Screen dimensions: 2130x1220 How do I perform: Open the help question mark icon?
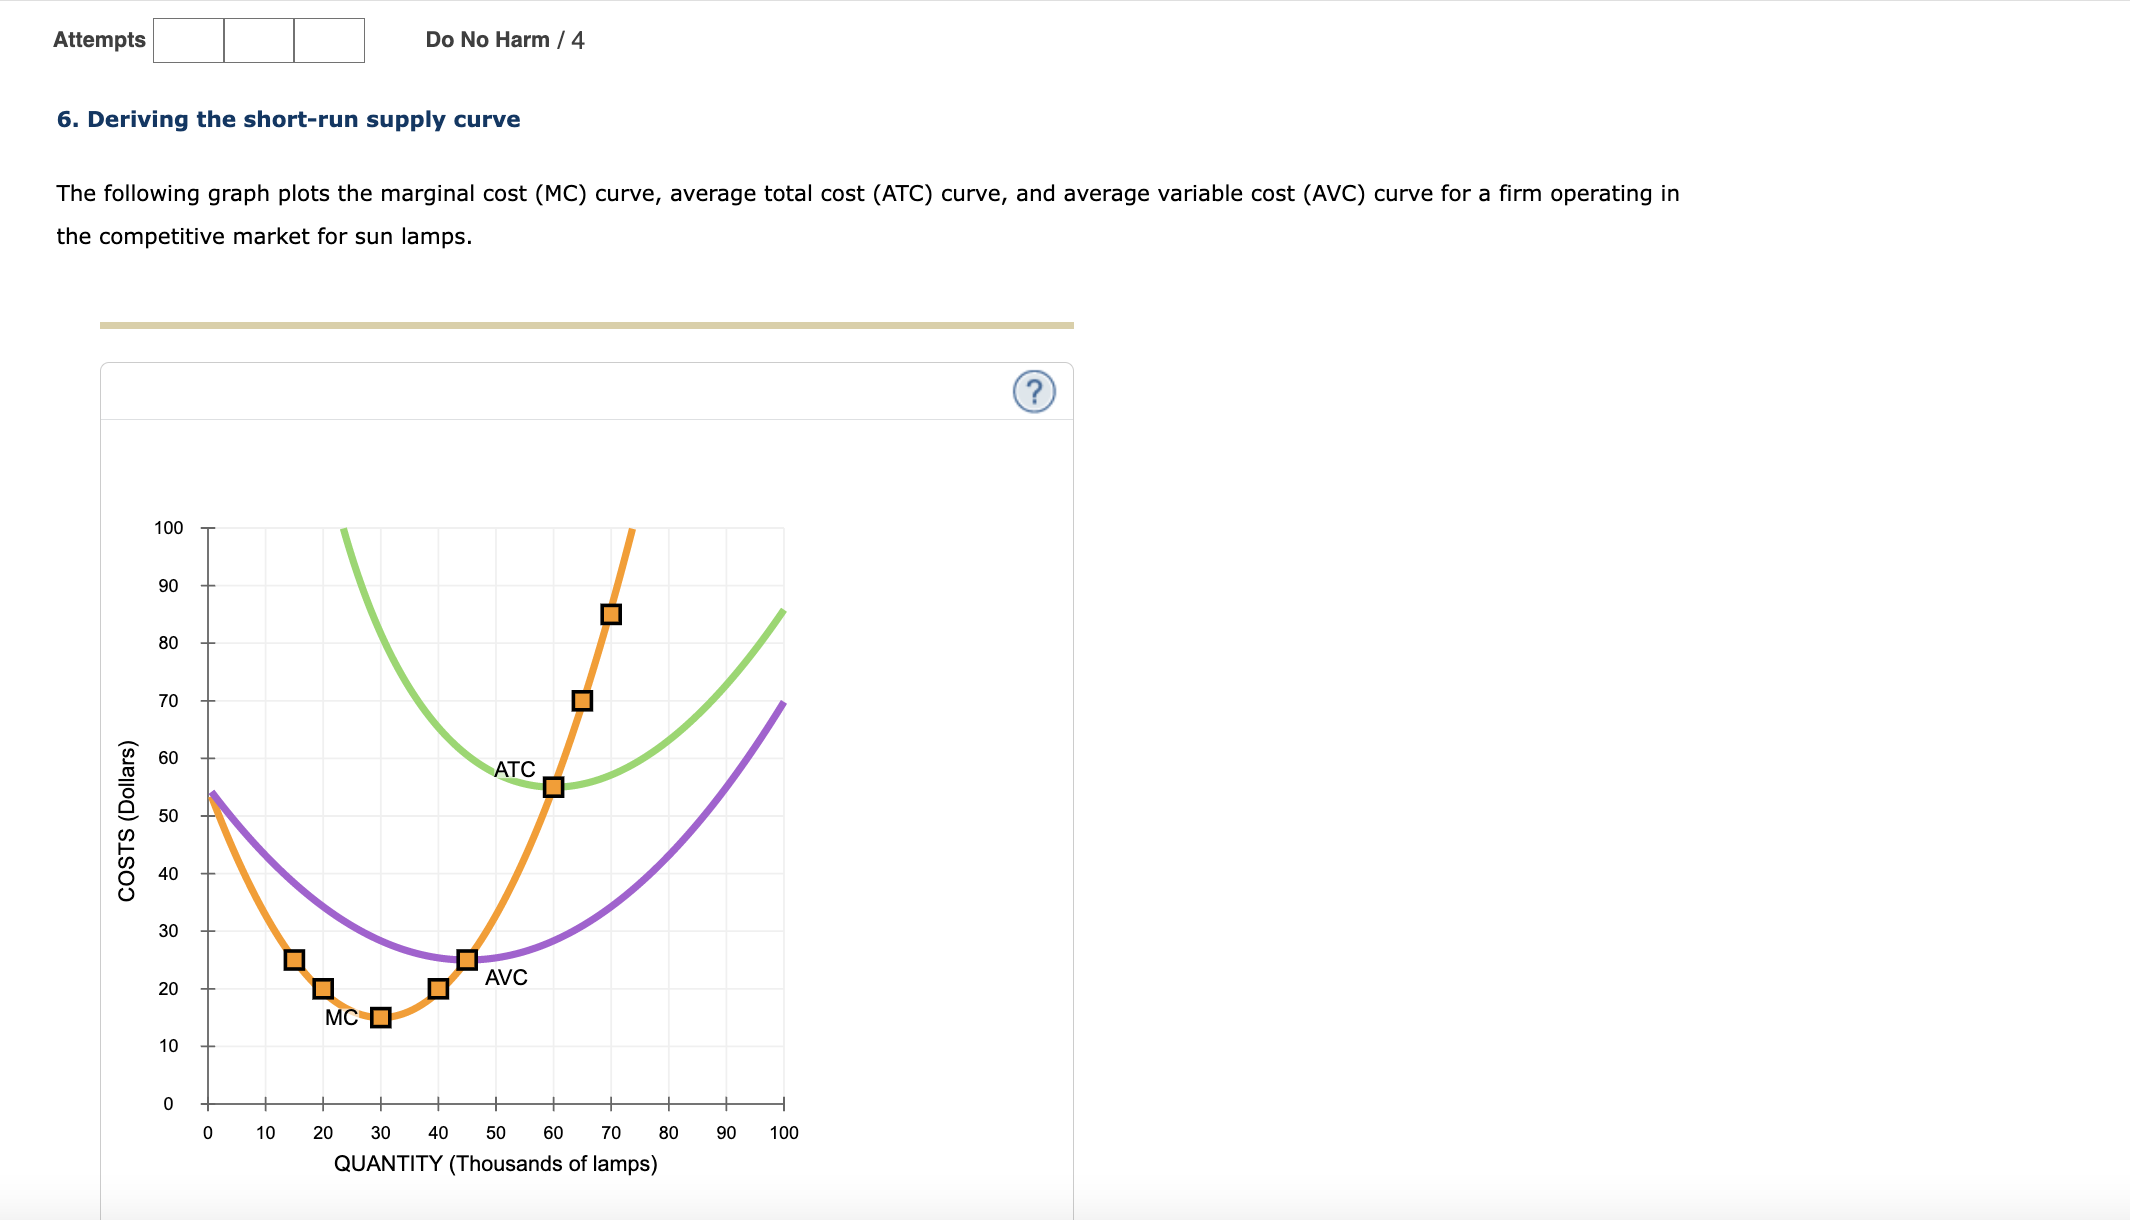pos(1035,392)
